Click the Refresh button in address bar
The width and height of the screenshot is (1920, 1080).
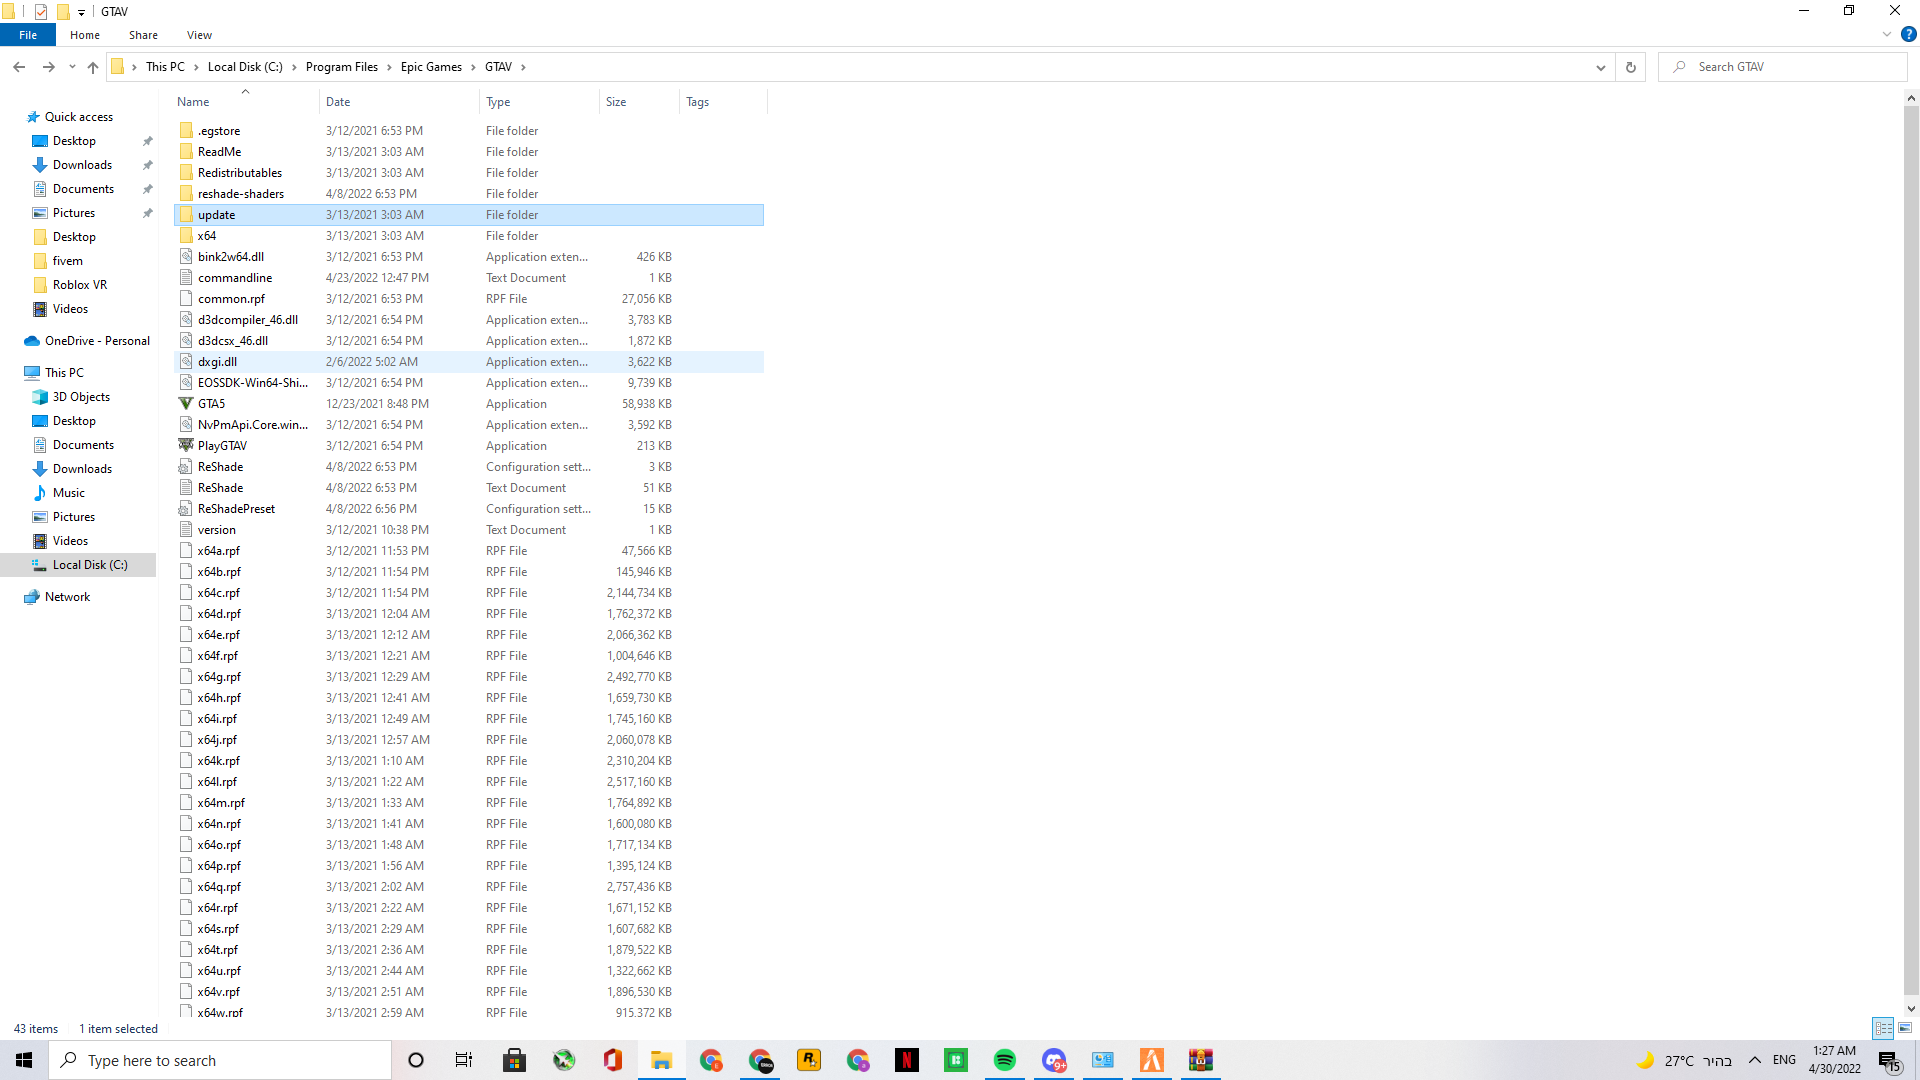pyautogui.click(x=1631, y=67)
